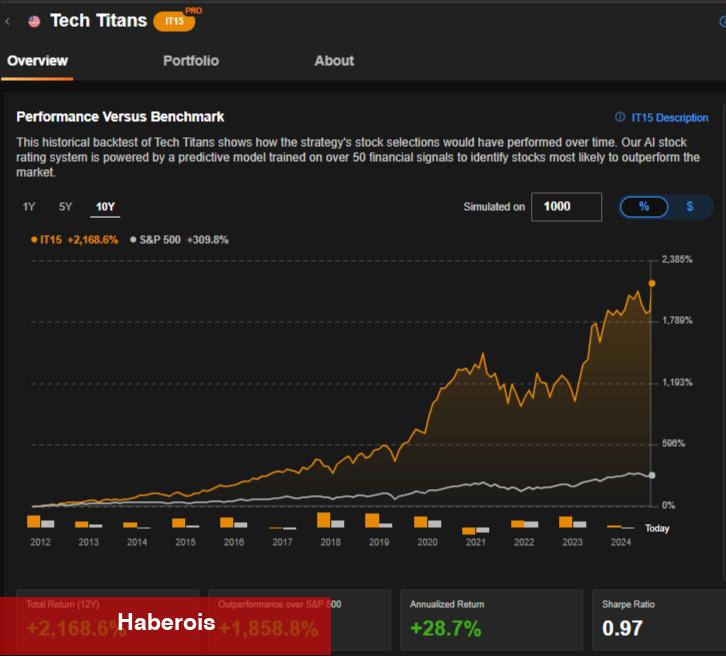Viewport: 726px width, 656px height.
Task: Click the US flag icon
Action: (34, 21)
